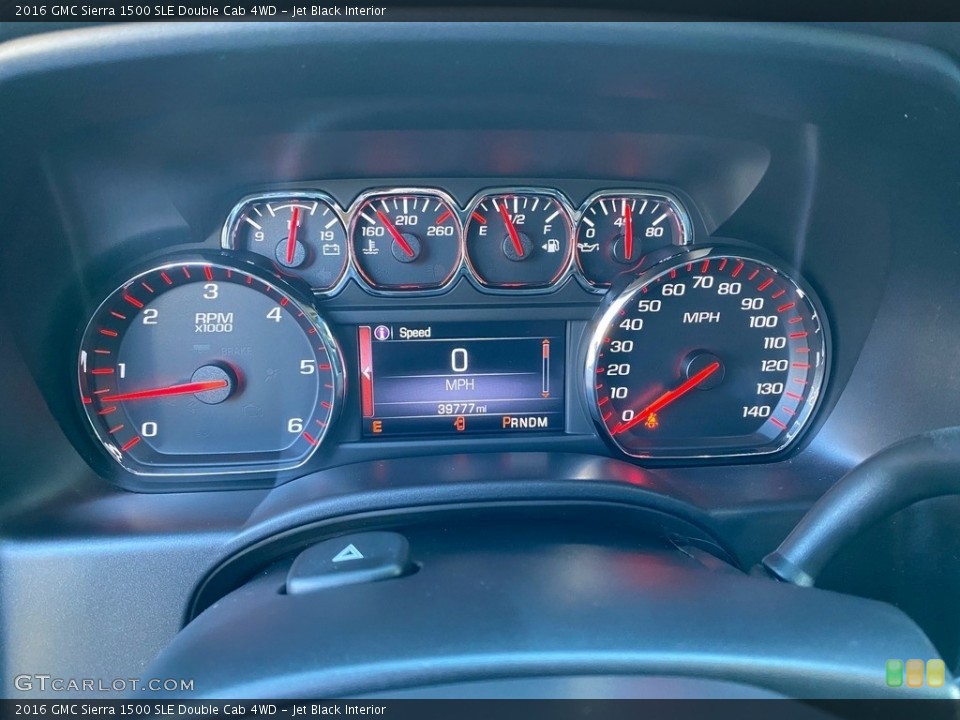Click the green-yellow traffic light logo
Image resolution: width=960 pixels, height=720 pixels.
(915, 673)
